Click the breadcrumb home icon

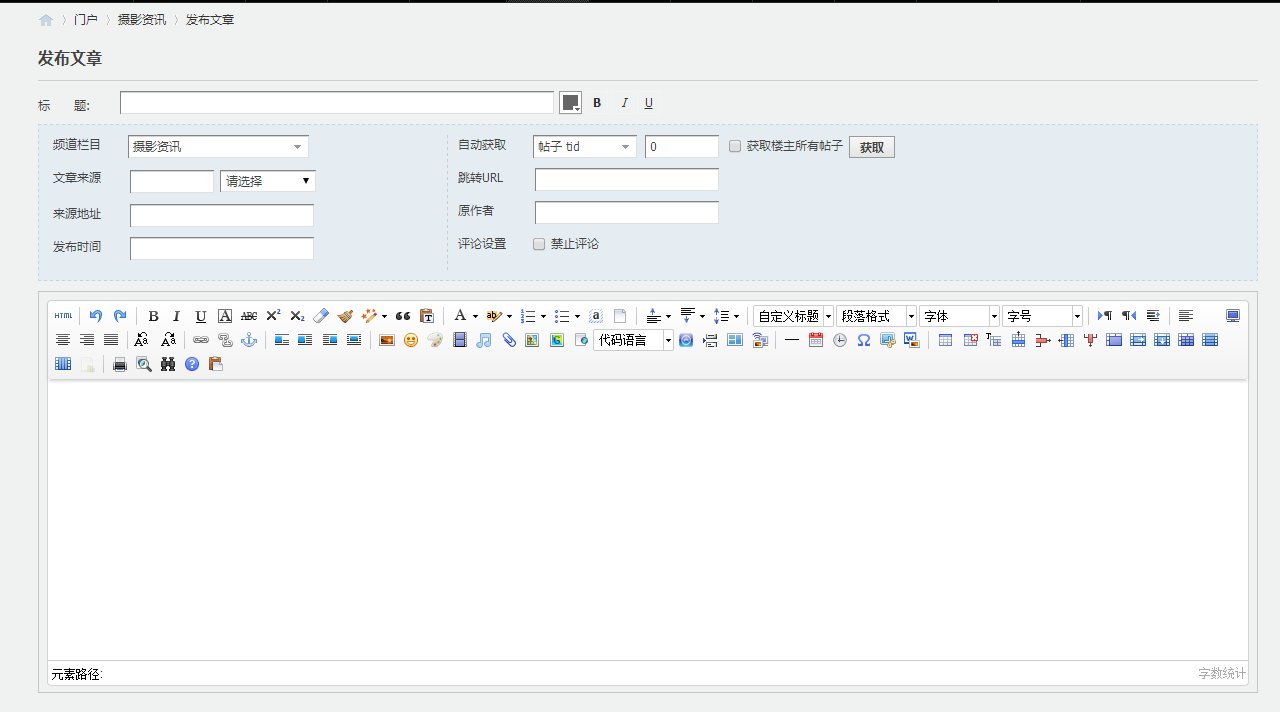click(x=46, y=20)
